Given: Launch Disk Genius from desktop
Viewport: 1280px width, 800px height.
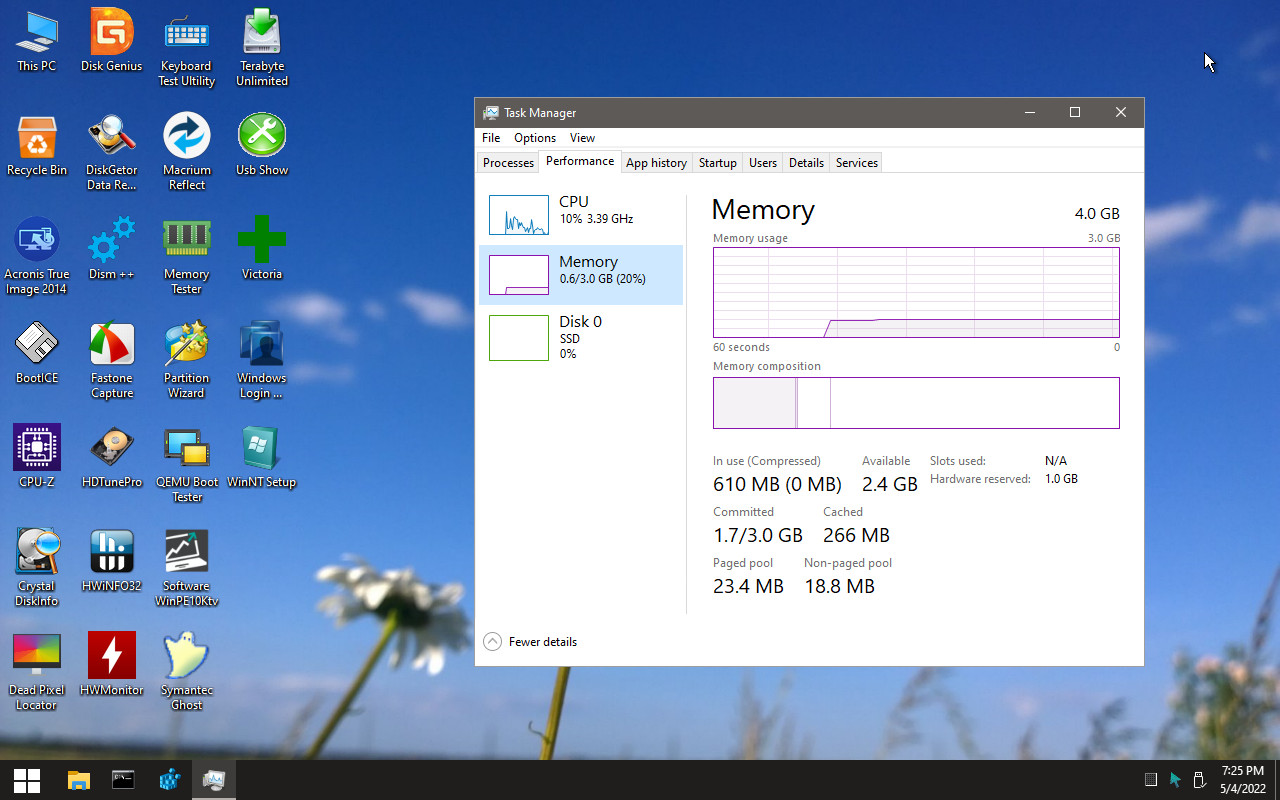Looking at the screenshot, I should [x=112, y=40].
